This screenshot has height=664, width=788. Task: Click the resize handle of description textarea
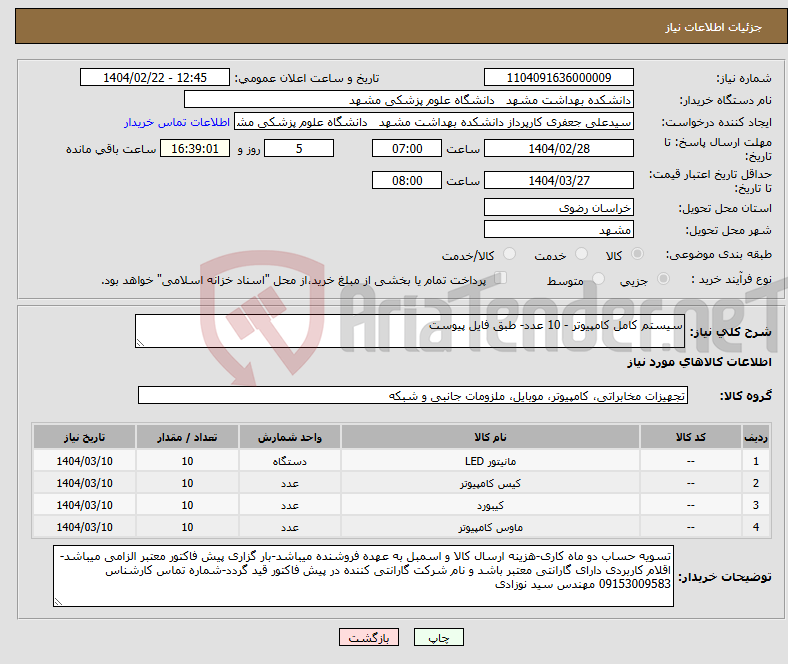(x=140, y=343)
